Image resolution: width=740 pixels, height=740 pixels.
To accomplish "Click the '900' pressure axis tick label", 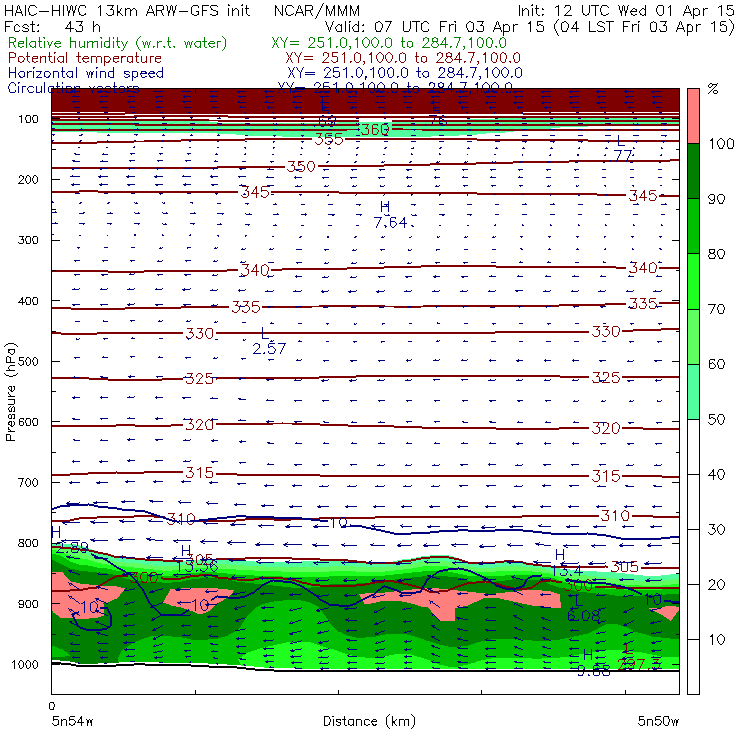I will pyautogui.click(x=28, y=604).
